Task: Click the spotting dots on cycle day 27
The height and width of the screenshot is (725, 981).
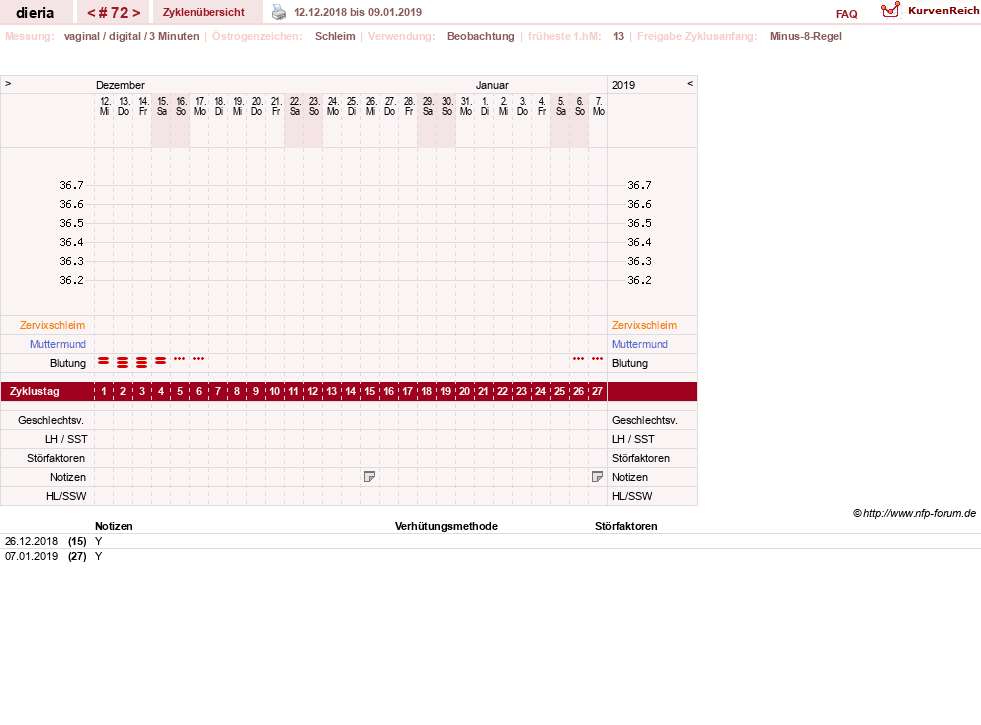Action: coord(597,358)
